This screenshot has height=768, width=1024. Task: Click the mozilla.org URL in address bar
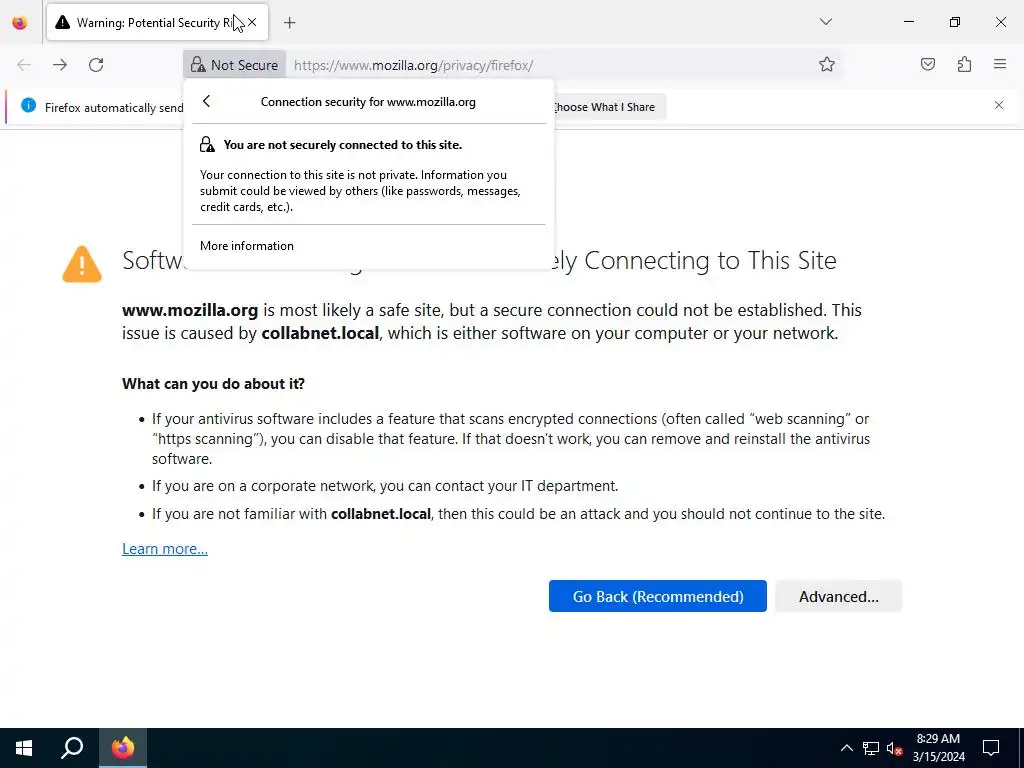pyautogui.click(x=413, y=65)
